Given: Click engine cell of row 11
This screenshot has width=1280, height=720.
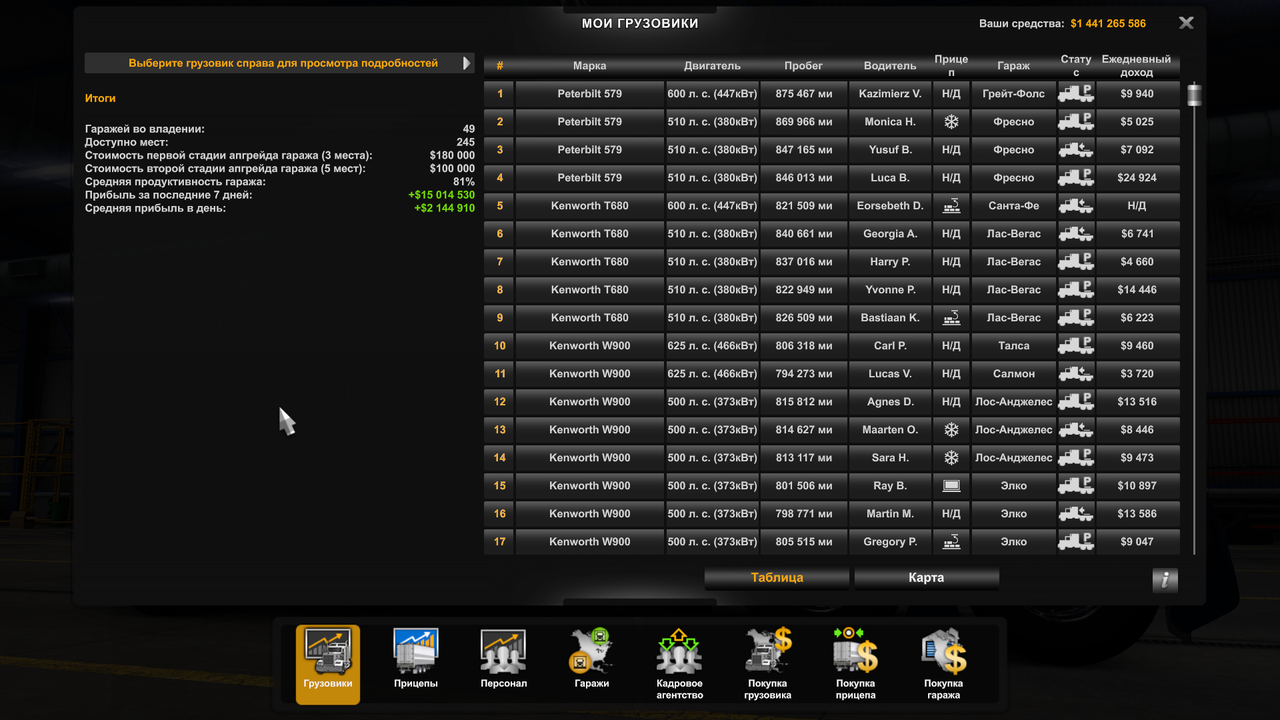Looking at the screenshot, I should [x=712, y=373].
